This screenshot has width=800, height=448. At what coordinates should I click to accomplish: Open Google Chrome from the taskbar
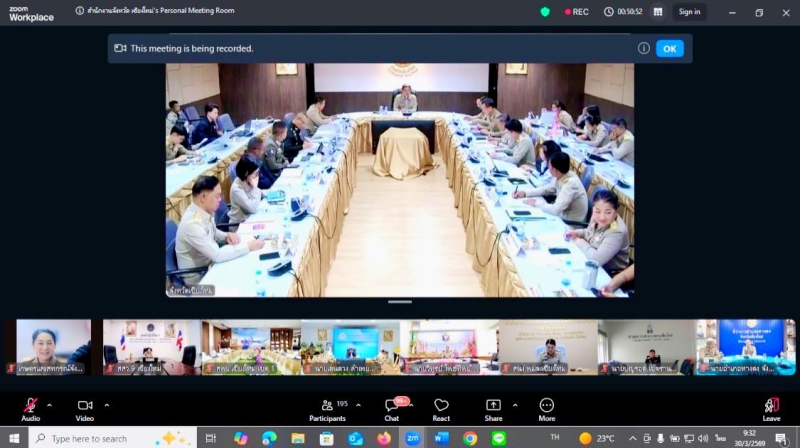point(470,438)
